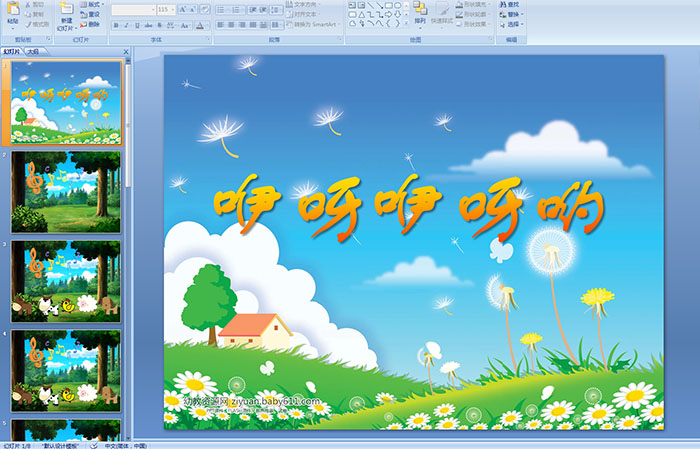The width and height of the screenshot is (700, 449).
Task: Open the line spacing dropdown
Action: tap(276, 10)
